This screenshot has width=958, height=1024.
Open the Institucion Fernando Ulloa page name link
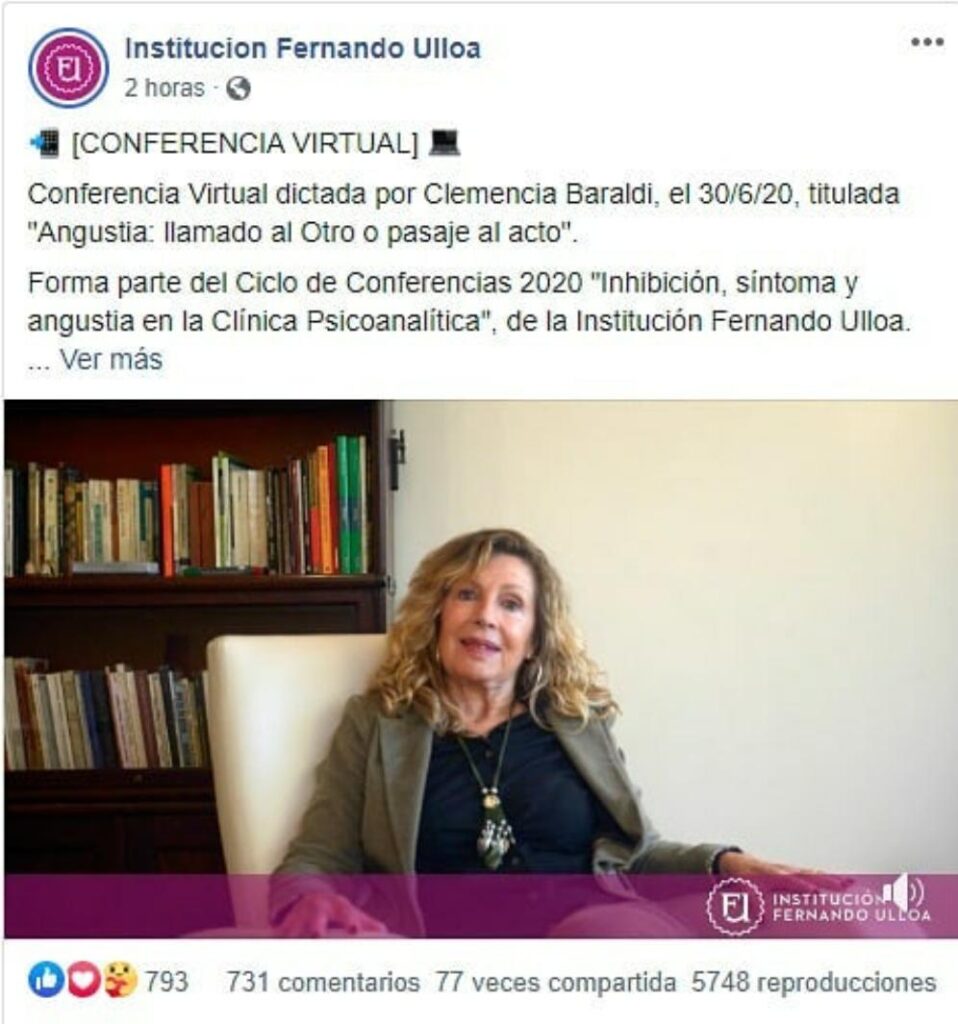(302, 48)
